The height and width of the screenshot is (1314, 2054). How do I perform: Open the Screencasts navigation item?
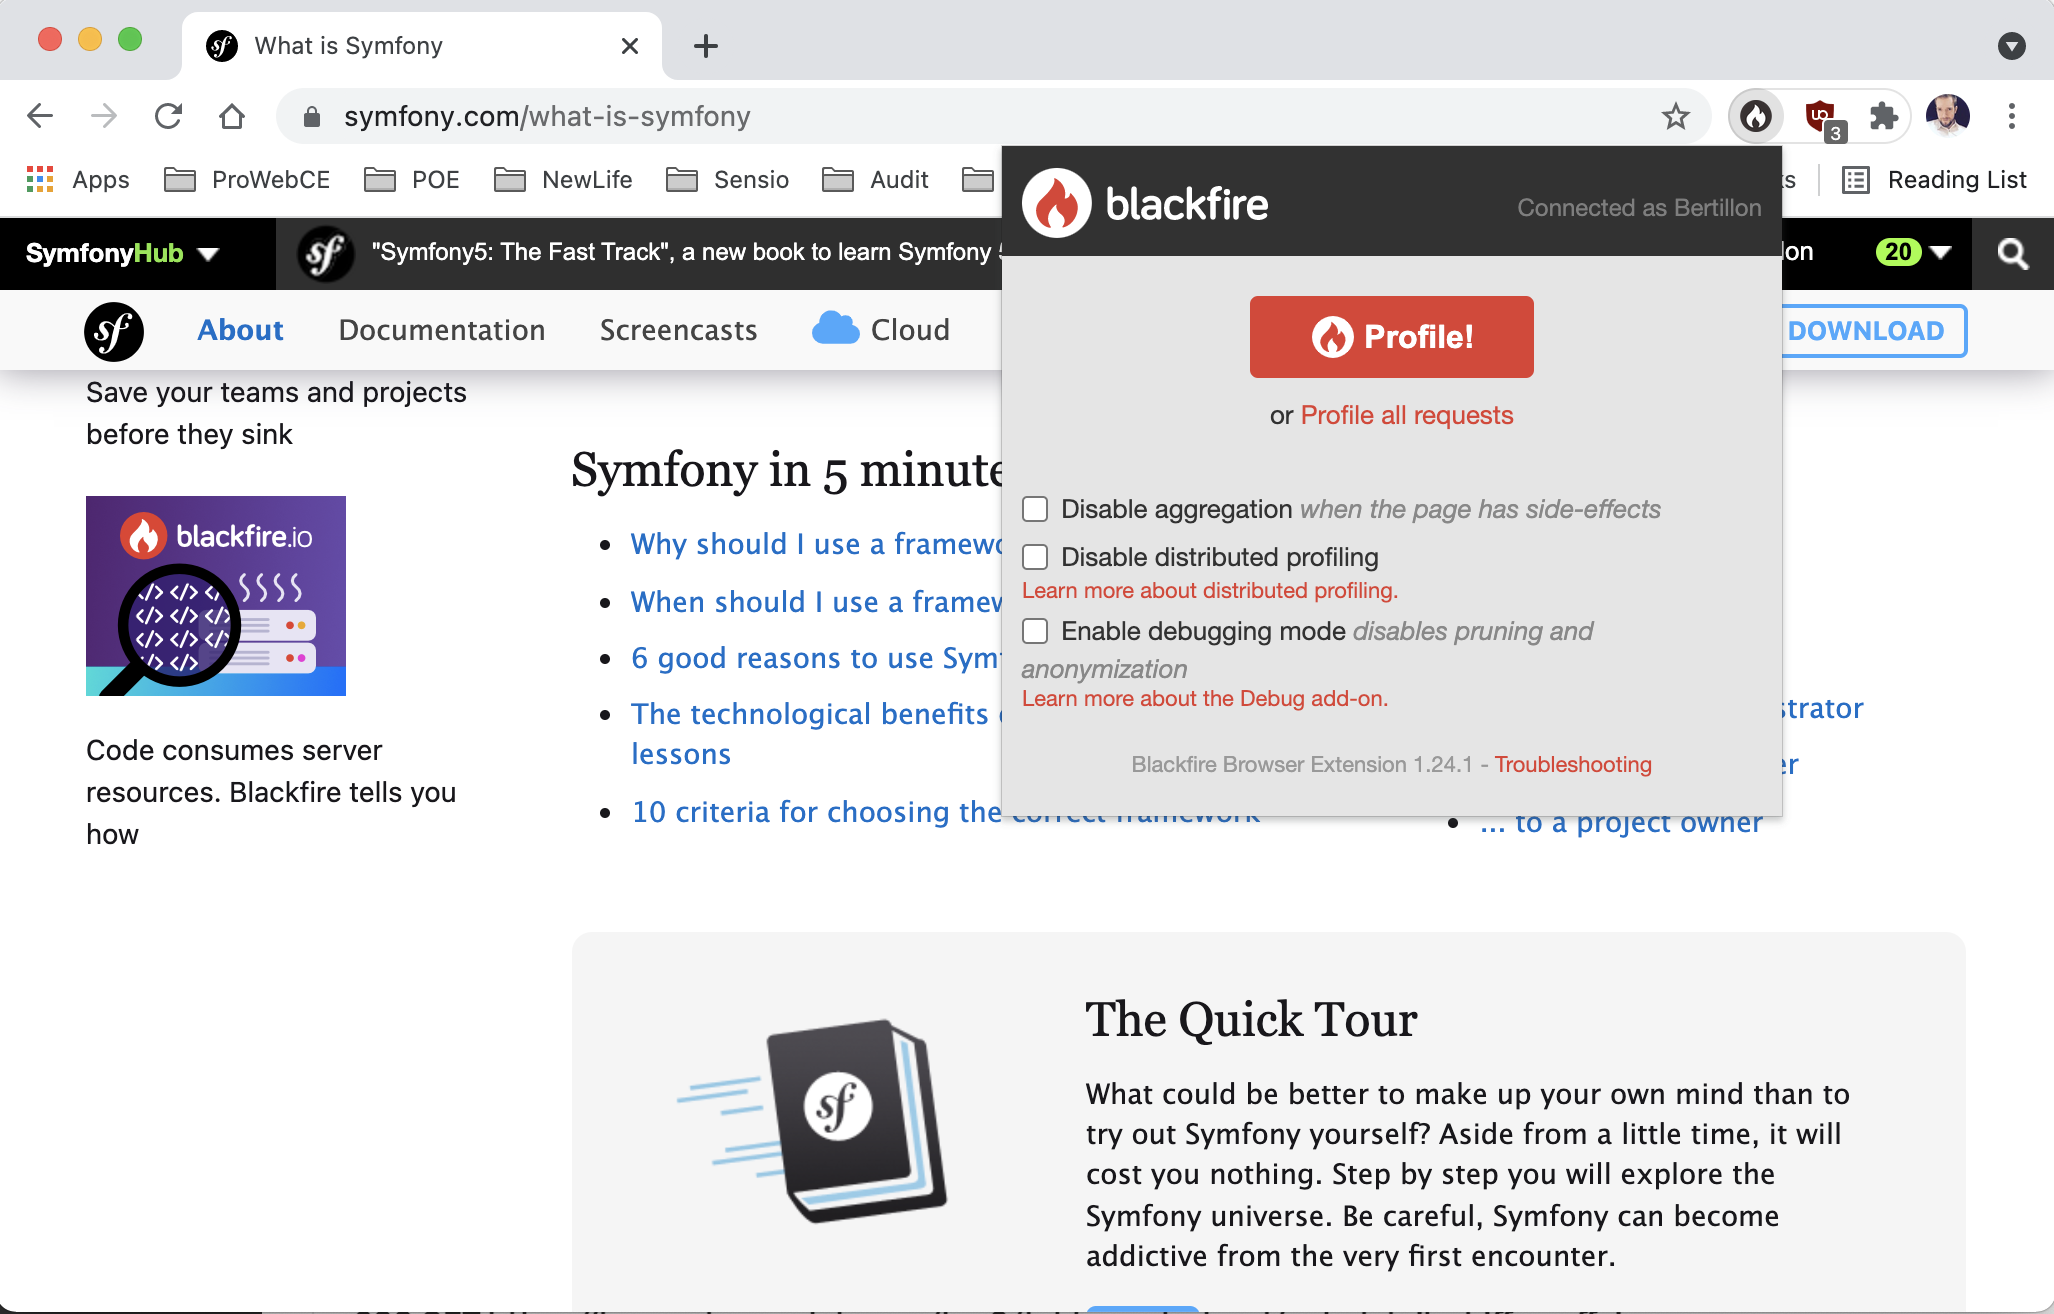(678, 330)
